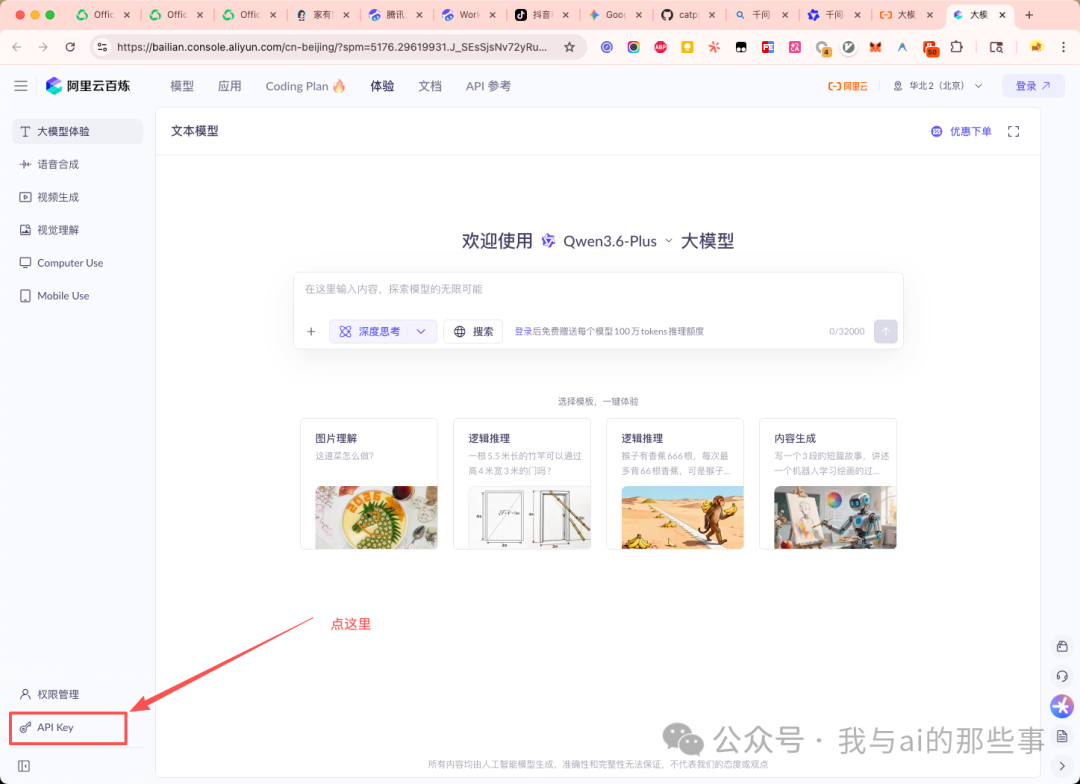Click the tab search icon in toolbar
The image size is (1080, 784).
996,47
